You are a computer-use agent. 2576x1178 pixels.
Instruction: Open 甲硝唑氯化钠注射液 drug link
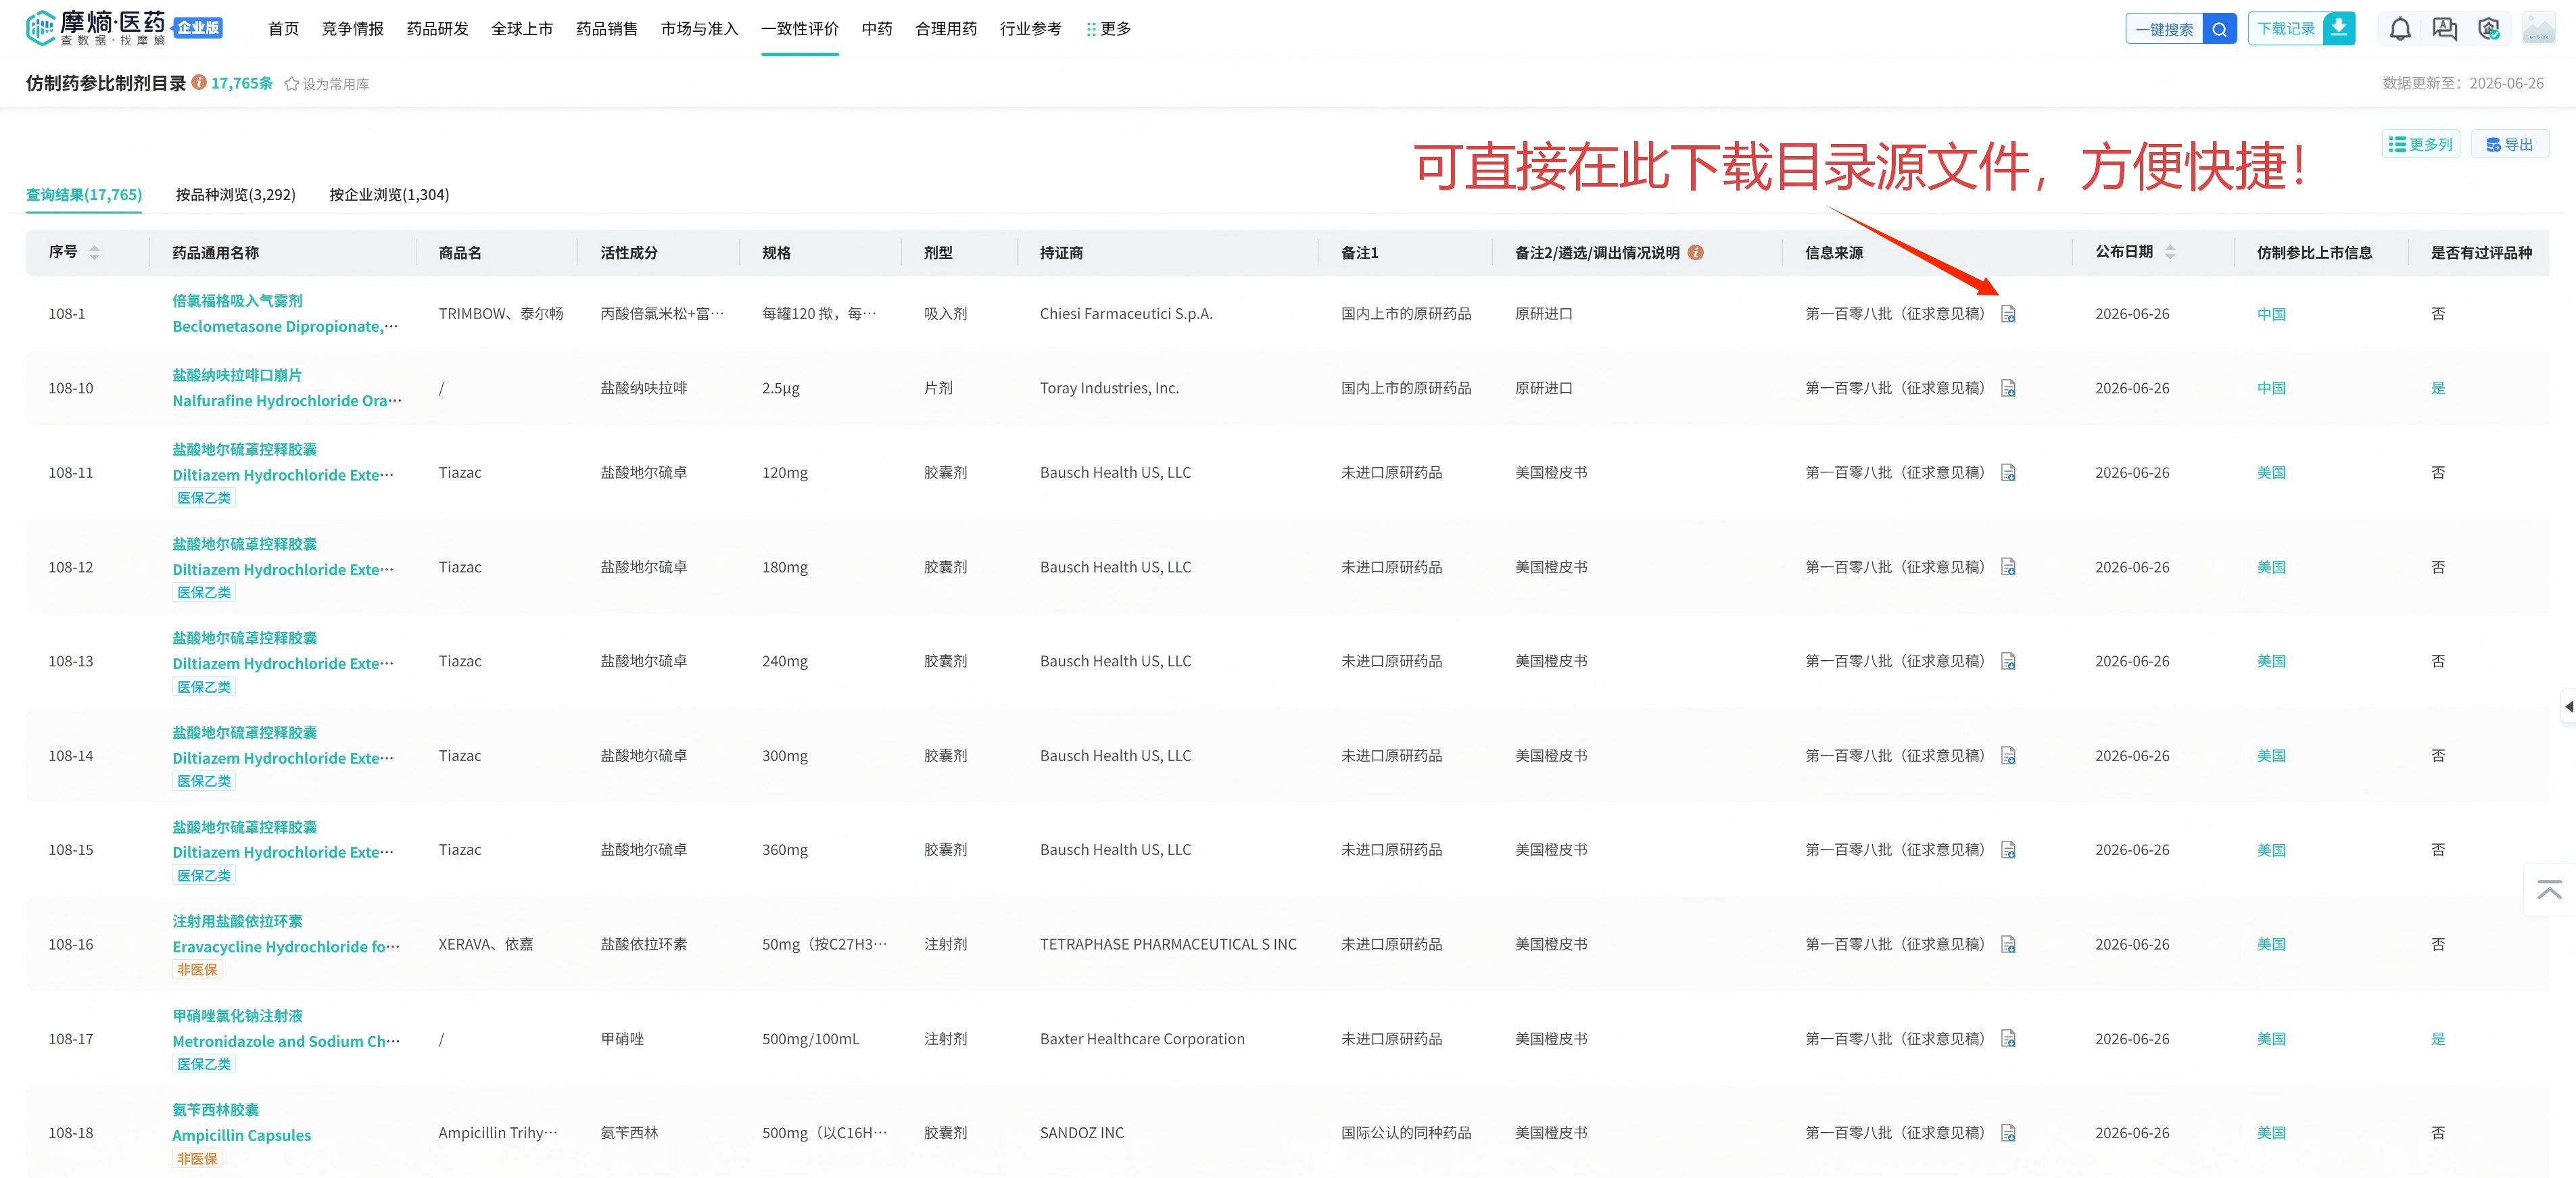[x=237, y=1016]
